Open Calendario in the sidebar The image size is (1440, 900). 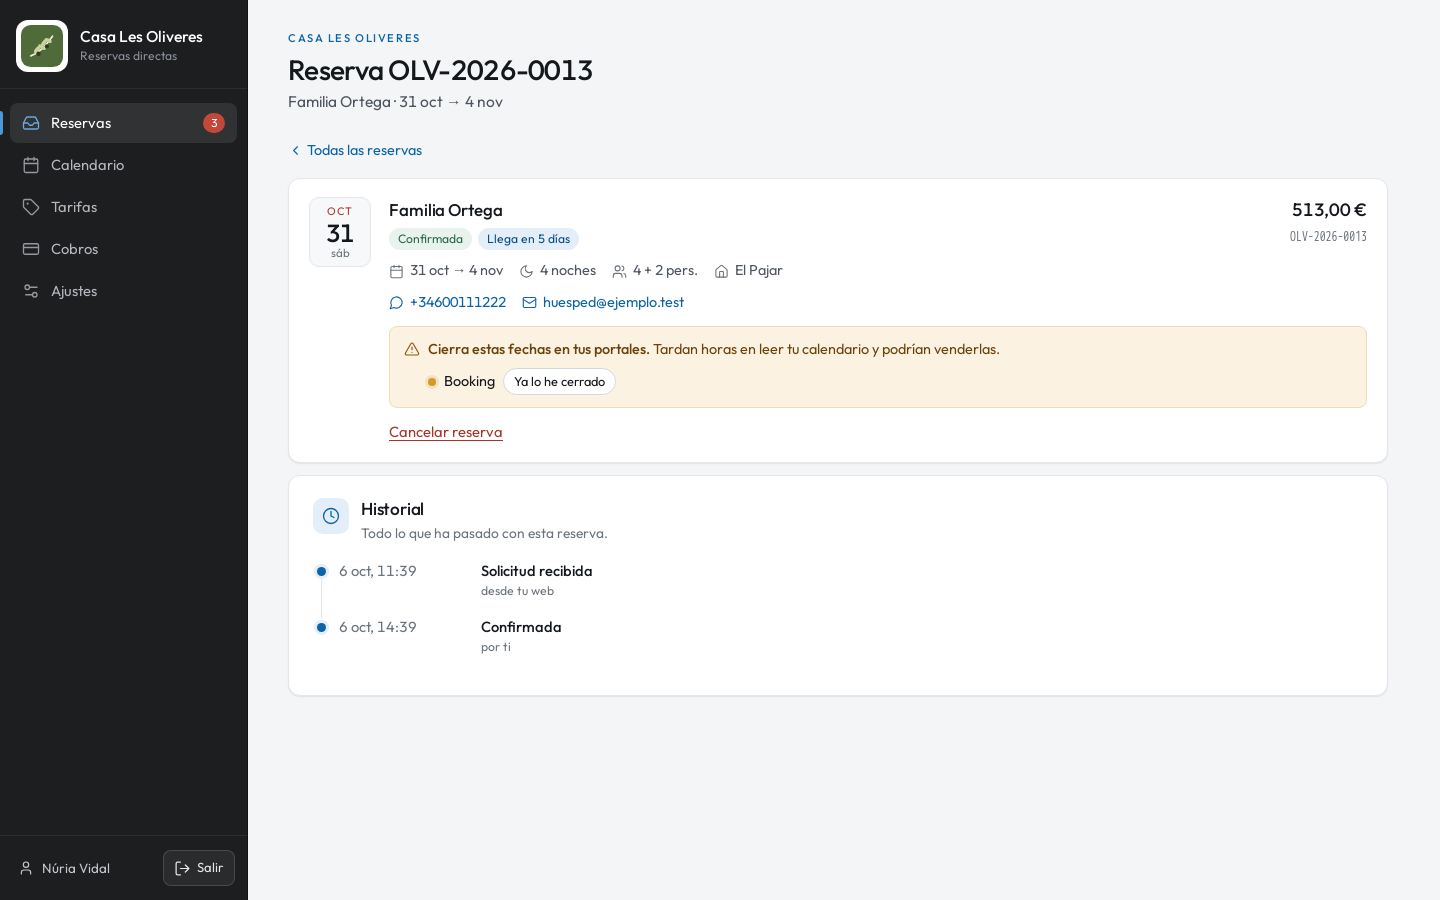(123, 165)
